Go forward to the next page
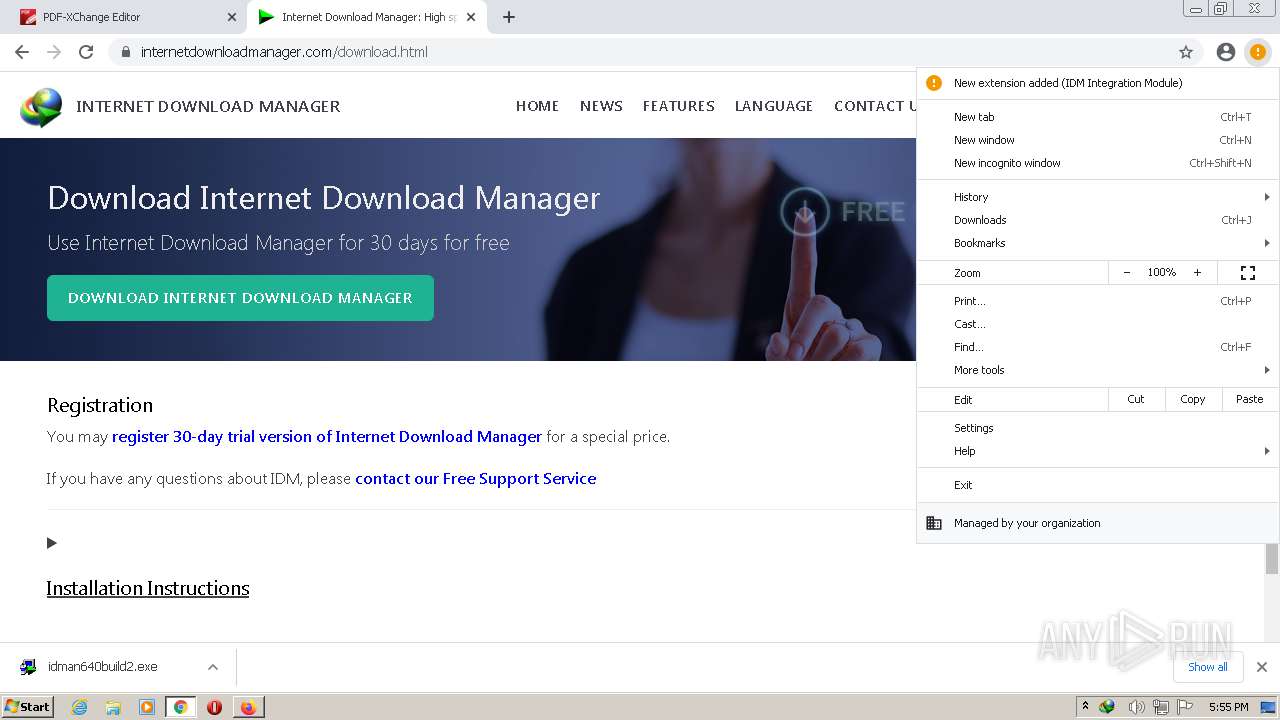The height and width of the screenshot is (720, 1280). click(54, 52)
